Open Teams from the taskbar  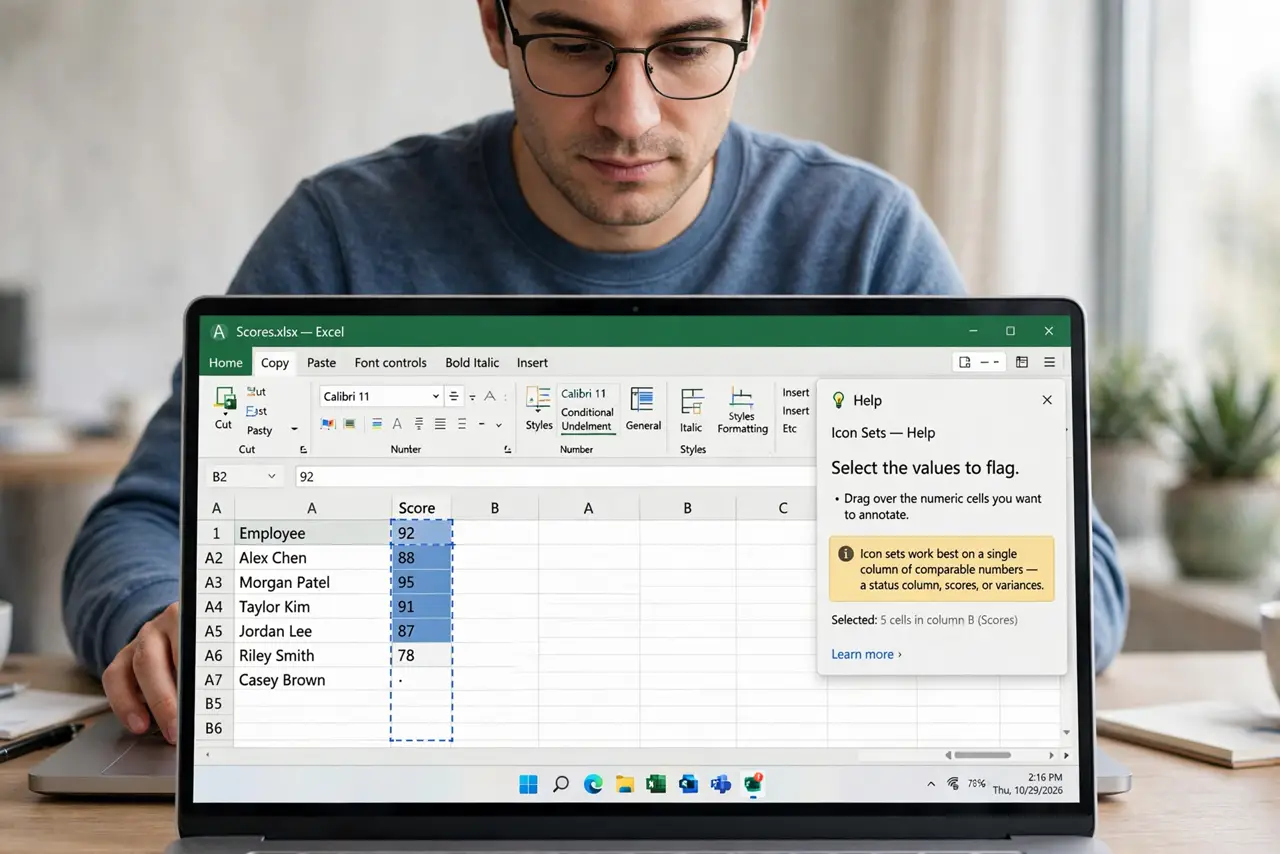pos(721,785)
